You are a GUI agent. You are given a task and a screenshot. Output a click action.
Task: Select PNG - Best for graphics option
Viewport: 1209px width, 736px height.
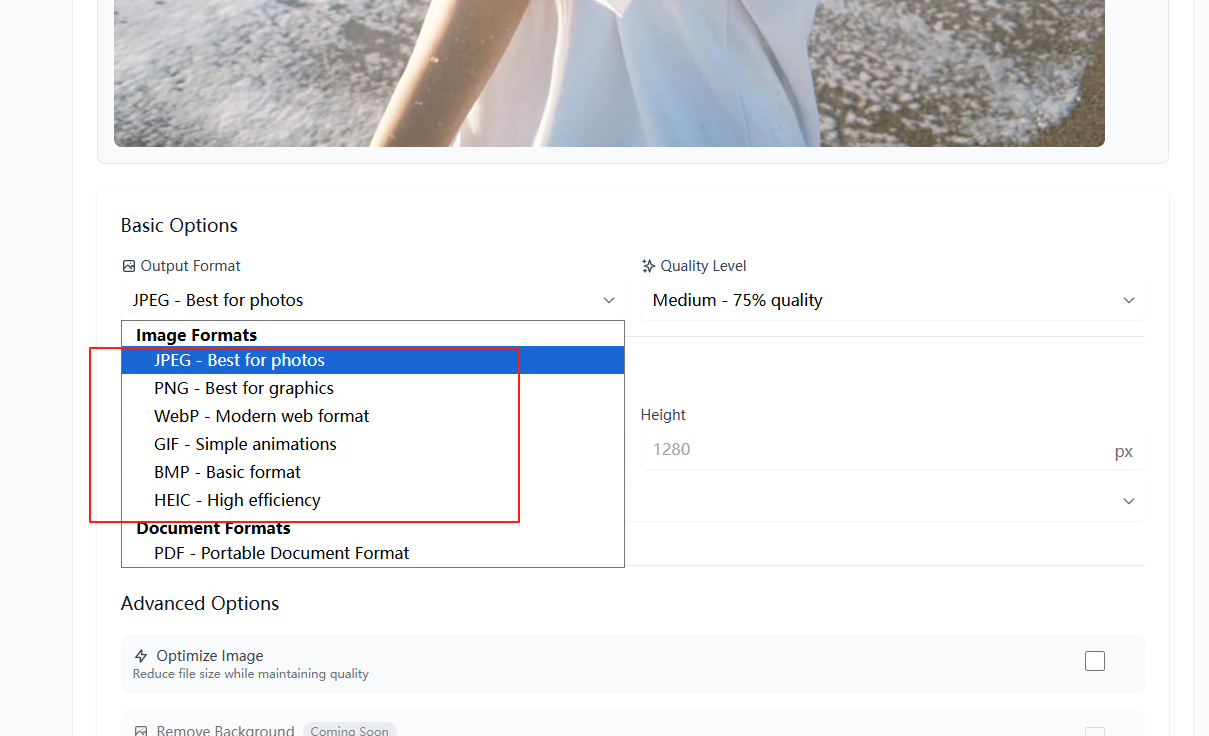tap(373, 388)
